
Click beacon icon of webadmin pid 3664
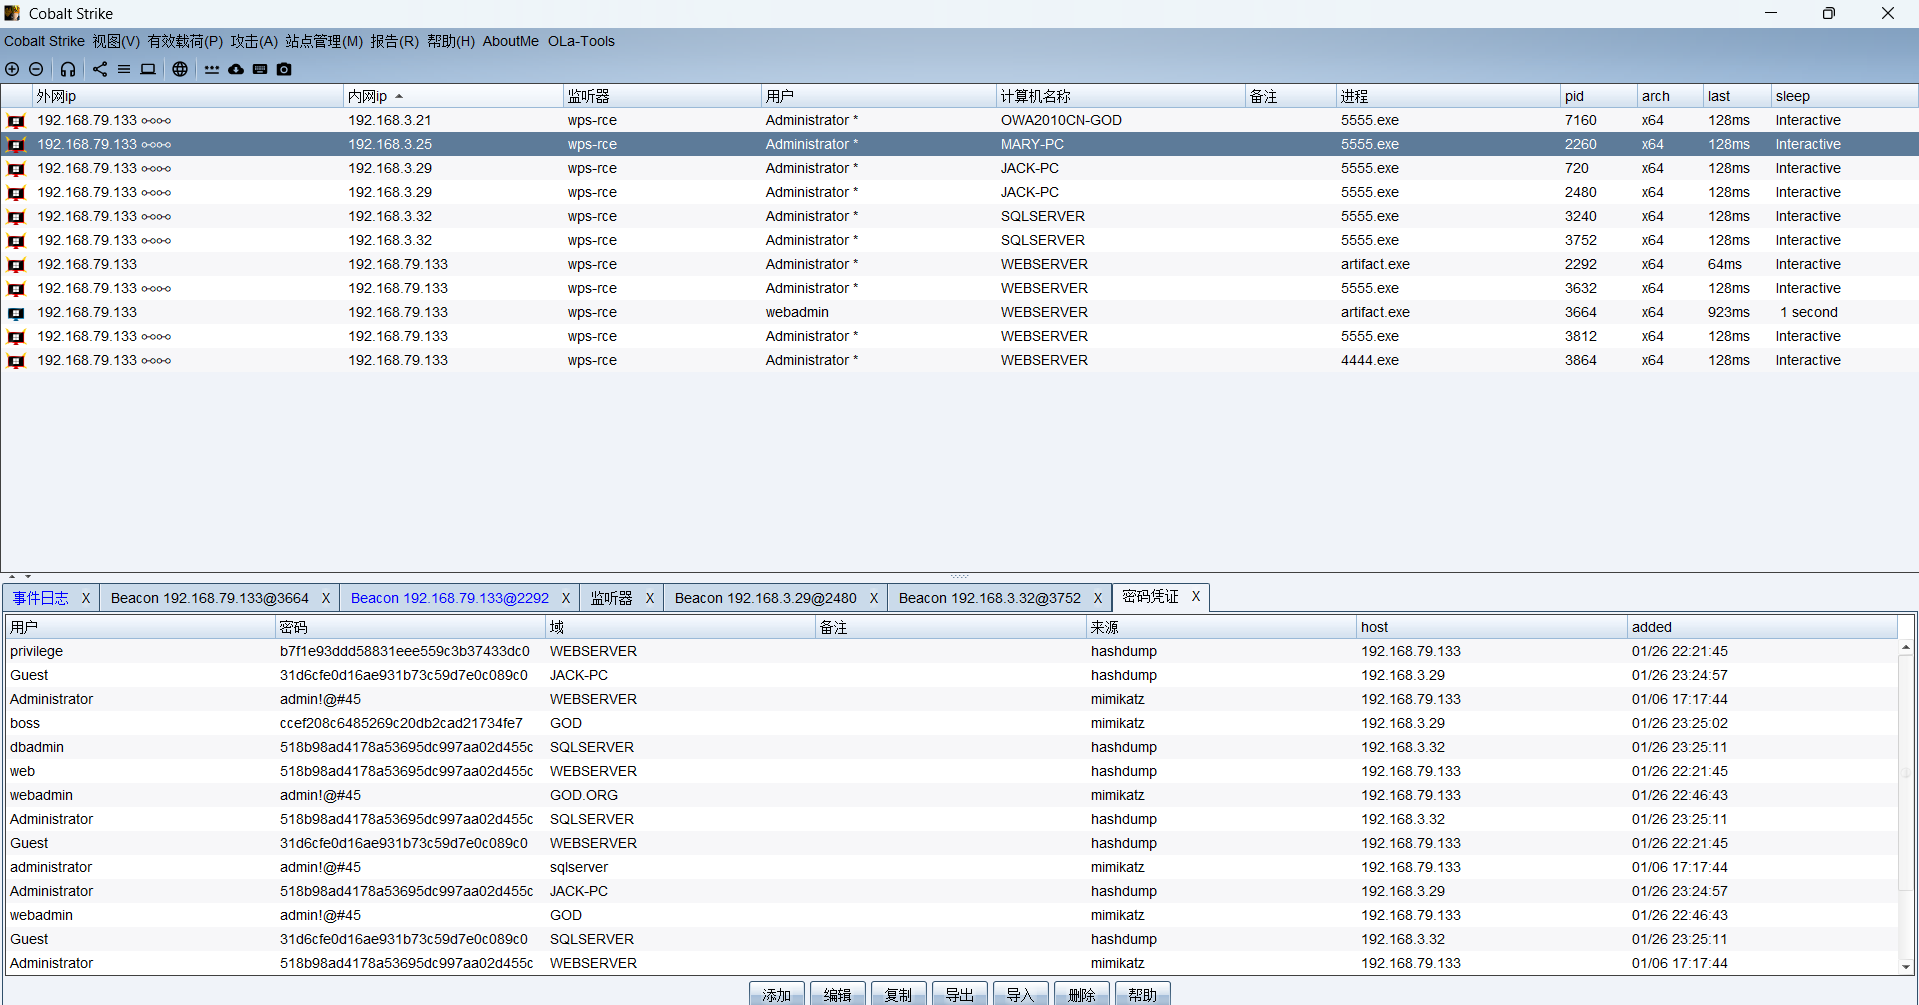coord(16,313)
